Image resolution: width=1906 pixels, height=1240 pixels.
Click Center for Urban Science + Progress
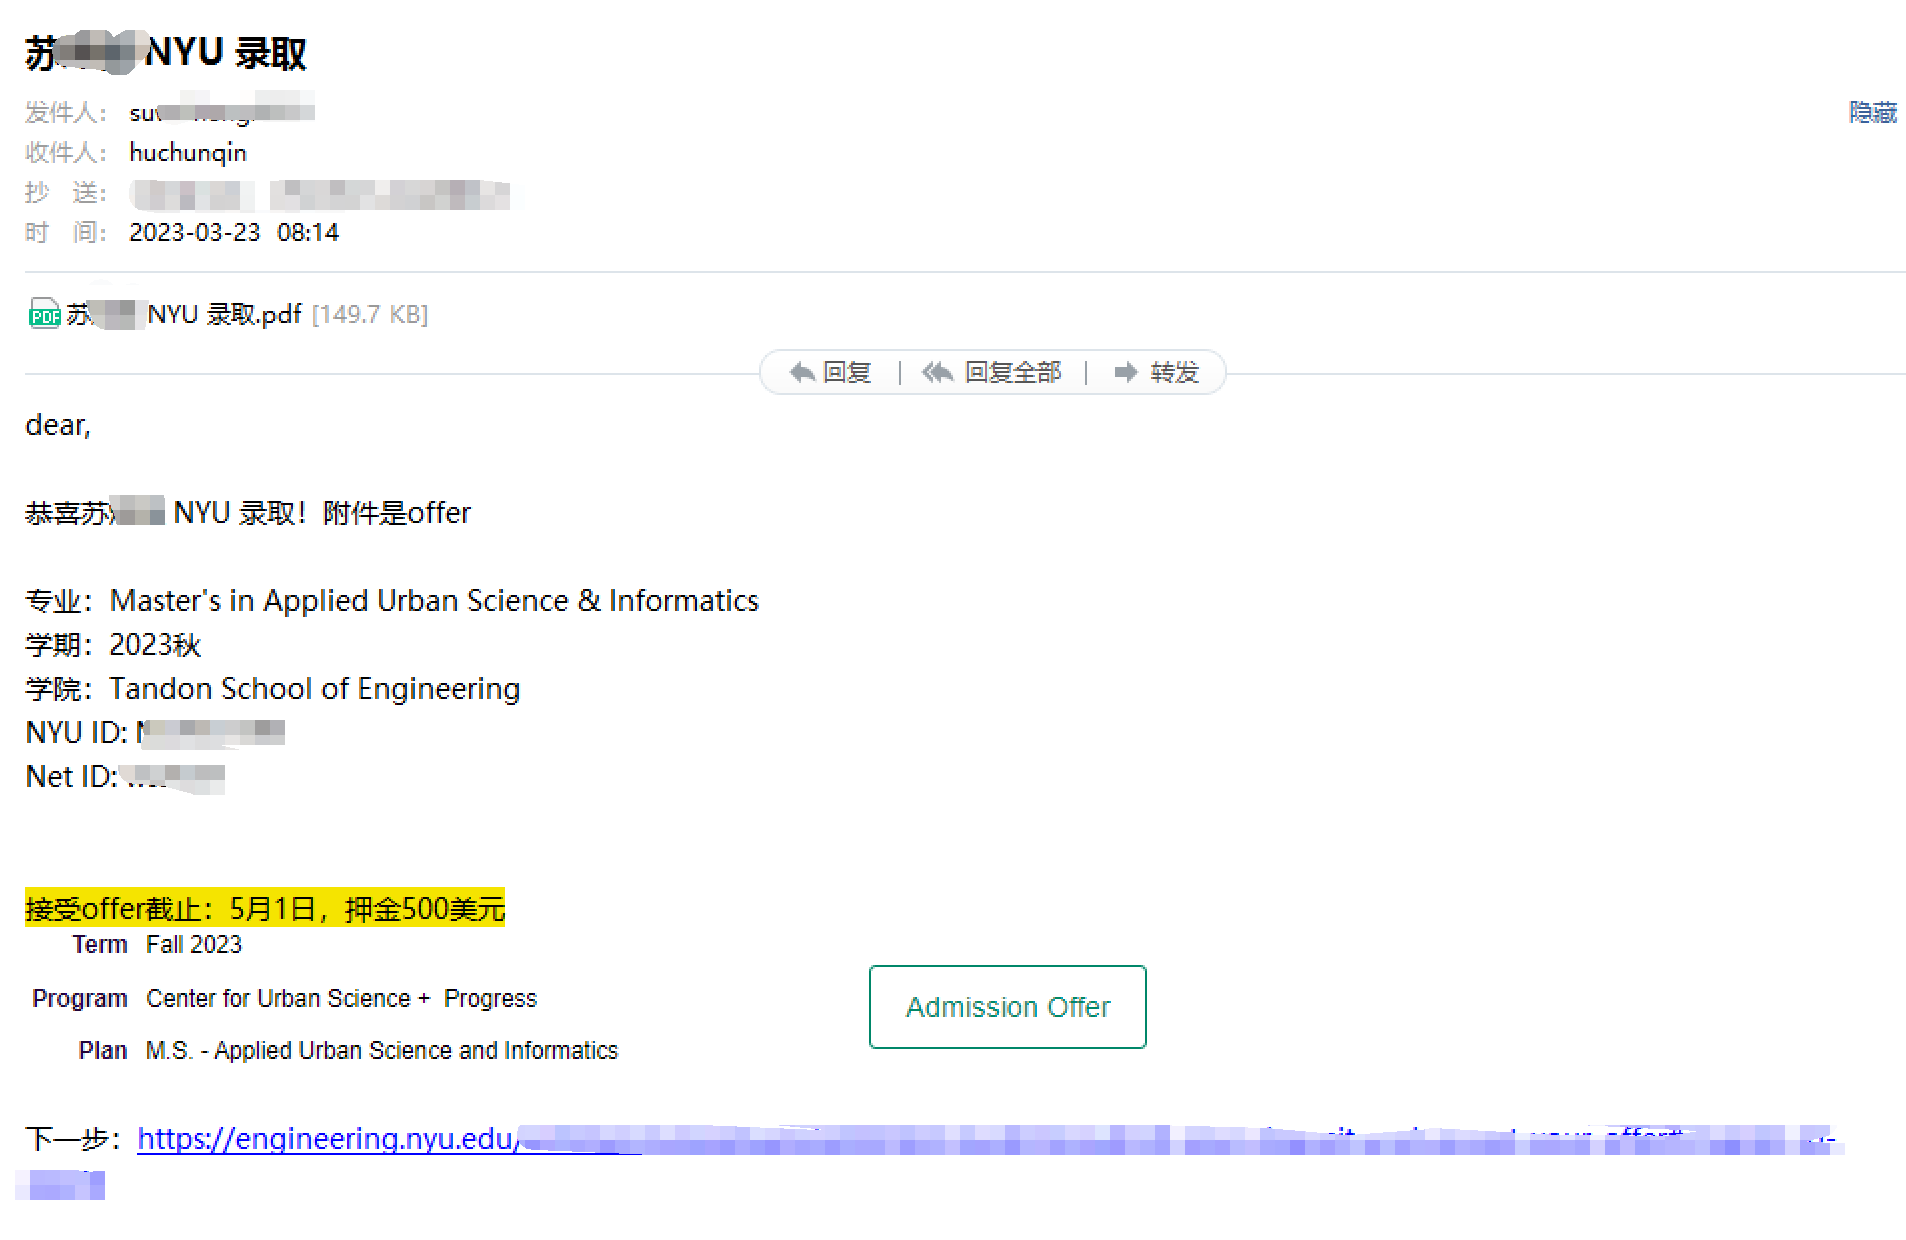341,999
